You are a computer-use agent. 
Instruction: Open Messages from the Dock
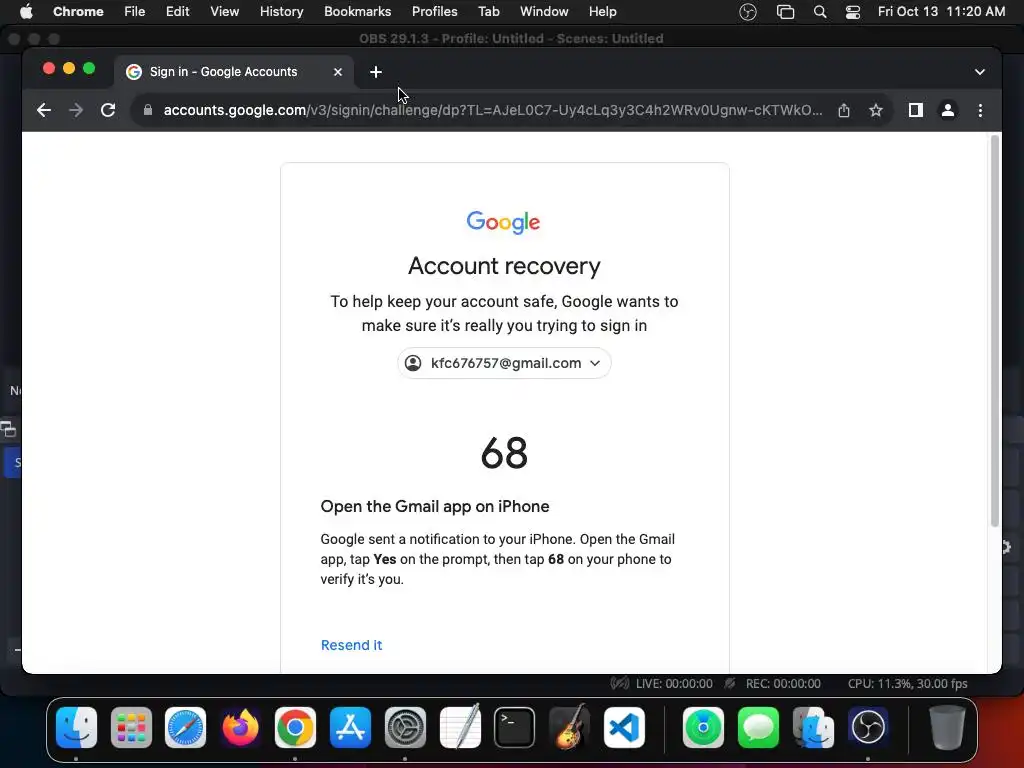[758, 727]
